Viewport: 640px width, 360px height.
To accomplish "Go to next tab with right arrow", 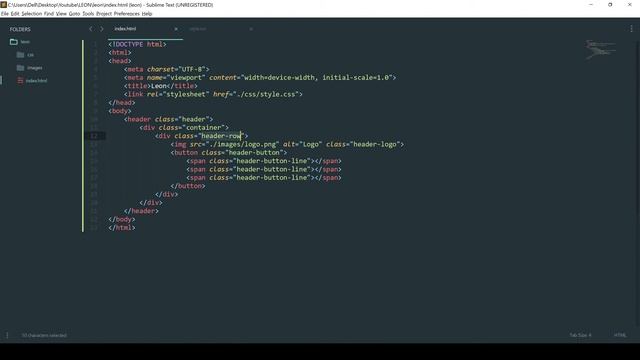I will pos(102,29).
